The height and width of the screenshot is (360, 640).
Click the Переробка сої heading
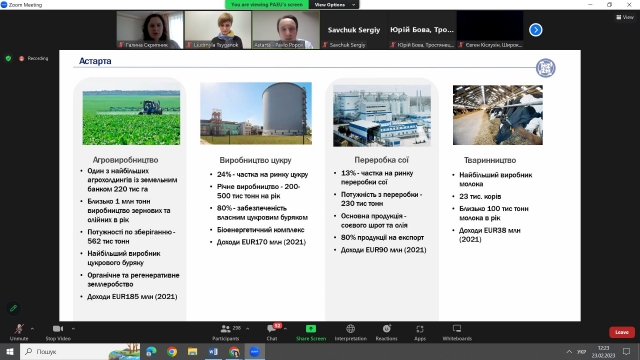point(381,160)
